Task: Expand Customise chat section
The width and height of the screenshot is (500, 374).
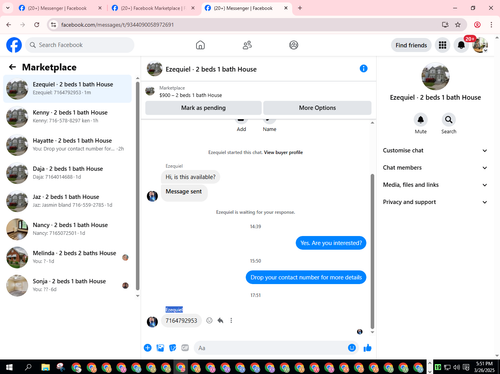Action: tap(435, 150)
